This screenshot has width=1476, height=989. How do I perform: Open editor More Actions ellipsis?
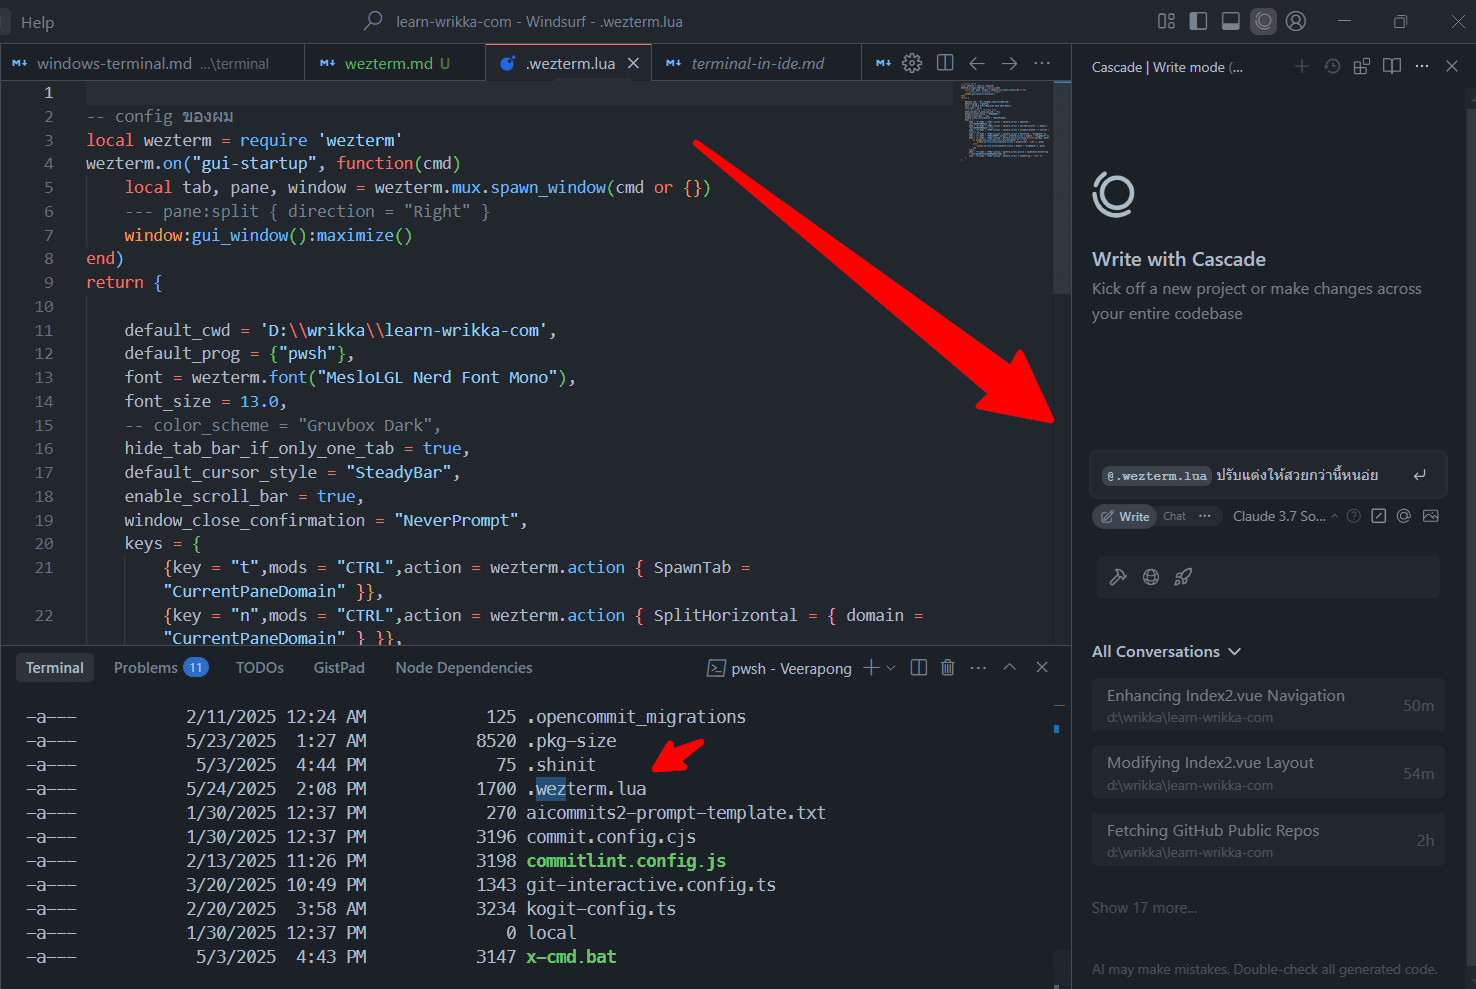[x=1042, y=63]
